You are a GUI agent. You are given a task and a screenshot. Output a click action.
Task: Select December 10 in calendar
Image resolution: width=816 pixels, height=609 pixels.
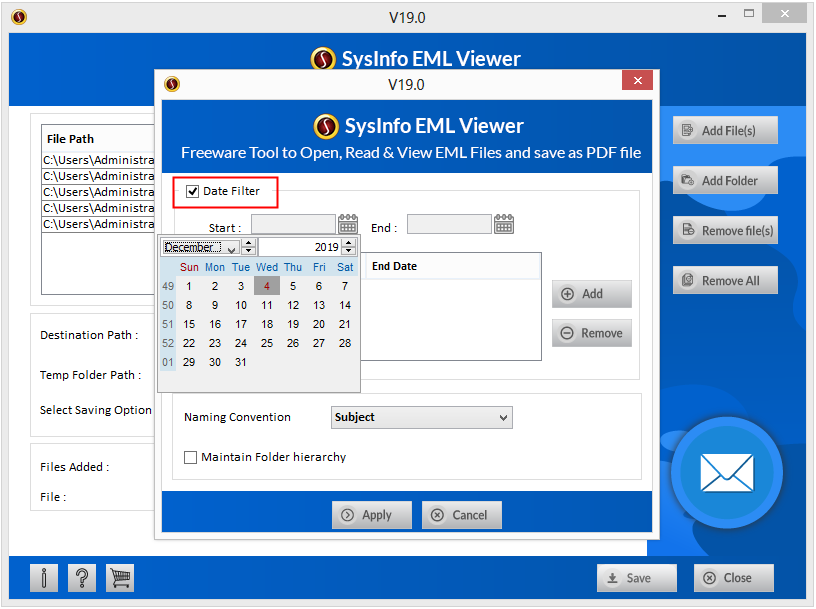(x=241, y=305)
